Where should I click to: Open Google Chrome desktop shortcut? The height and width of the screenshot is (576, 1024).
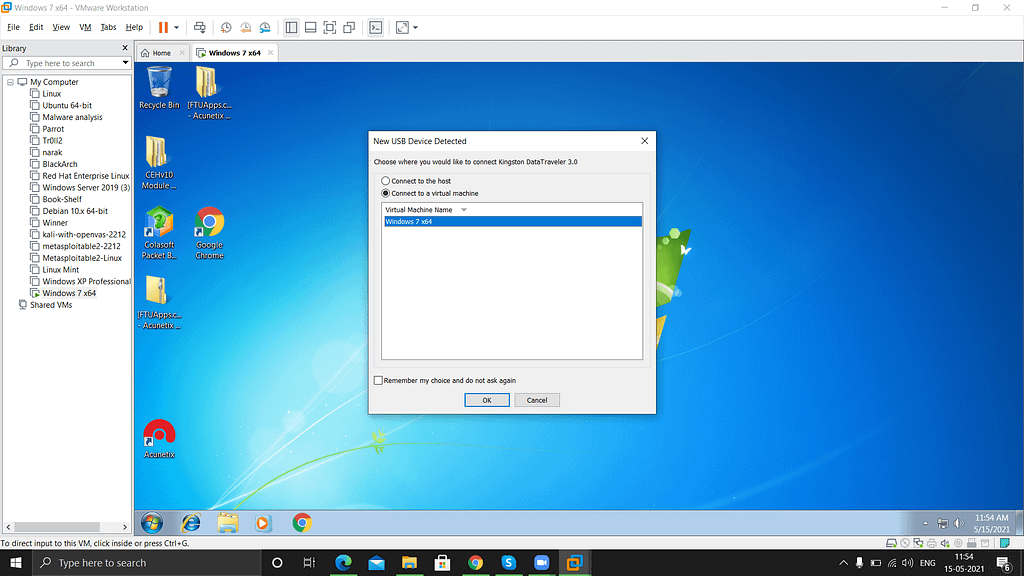(x=209, y=233)
